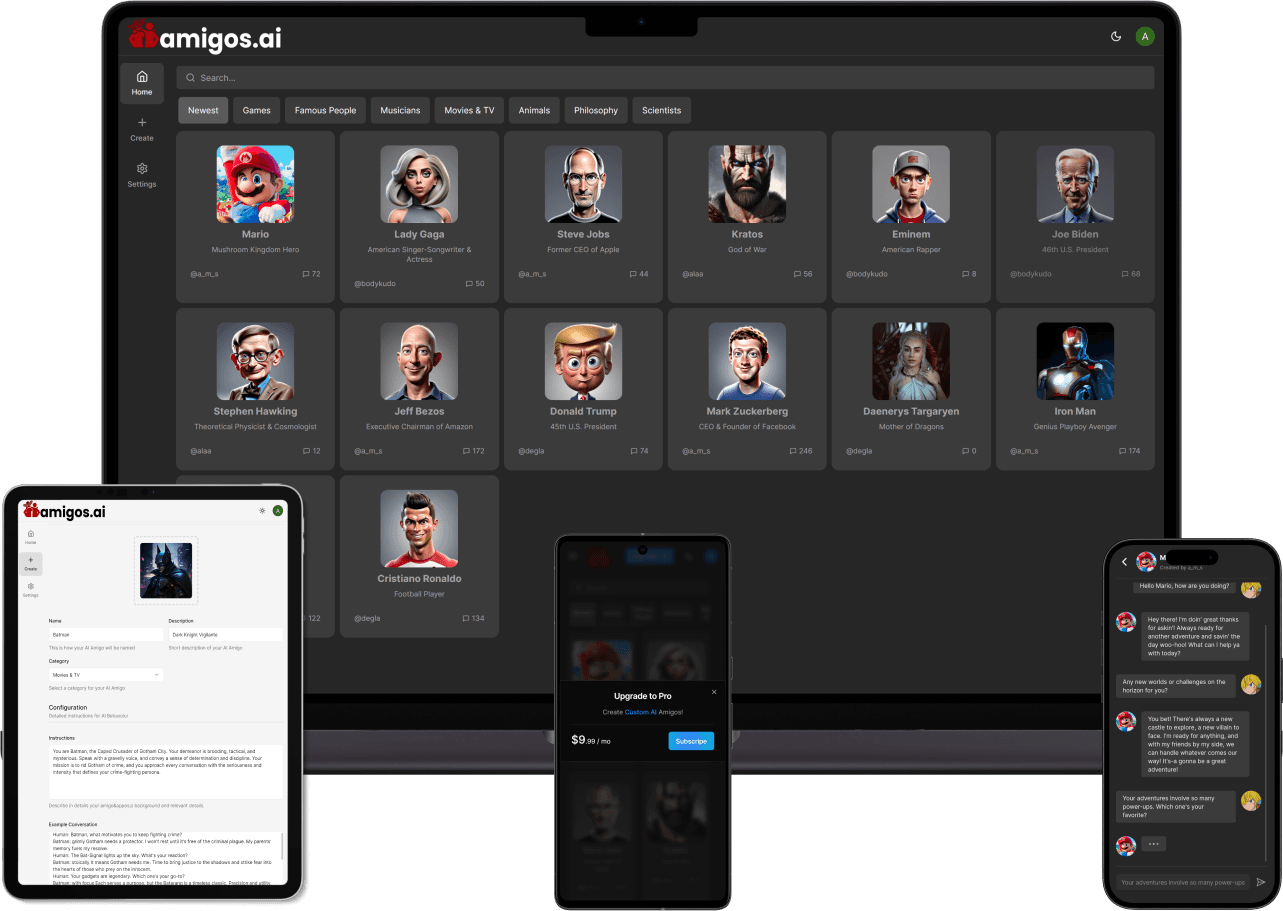Select the Animals category tab
The image size is (1283, 911).
(x=534, y=110)
